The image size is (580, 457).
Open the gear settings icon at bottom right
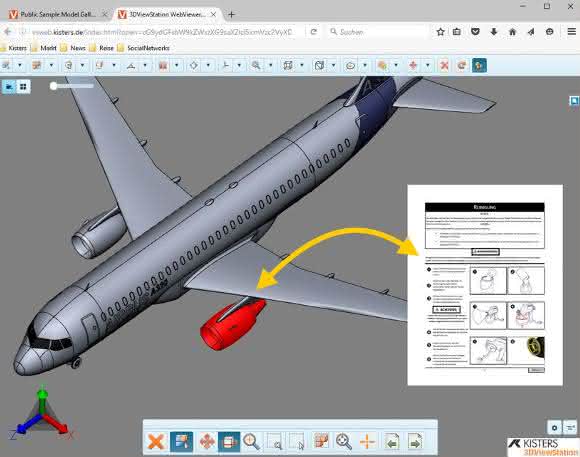click(554, 428)
